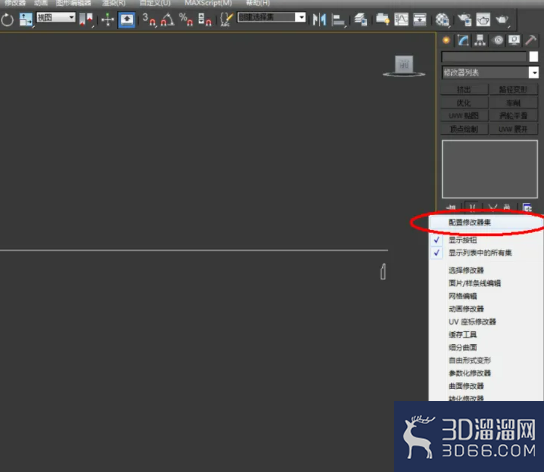Open the 视图 reference coordinate dropdown
This screenshot has height=472, width=544.
tap(56, 17)
